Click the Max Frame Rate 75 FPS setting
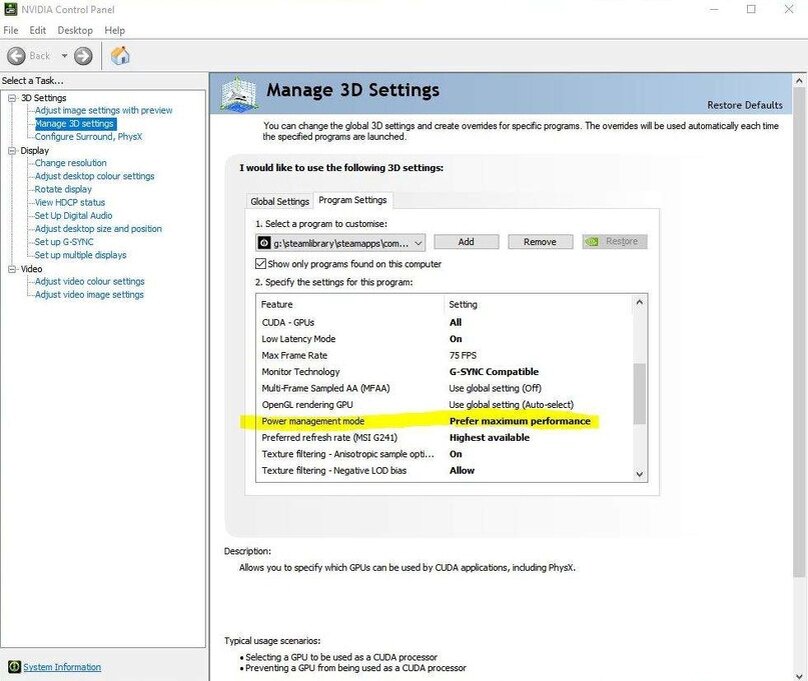The width and height of the screenshot is (808, 681). pos(463,355)
